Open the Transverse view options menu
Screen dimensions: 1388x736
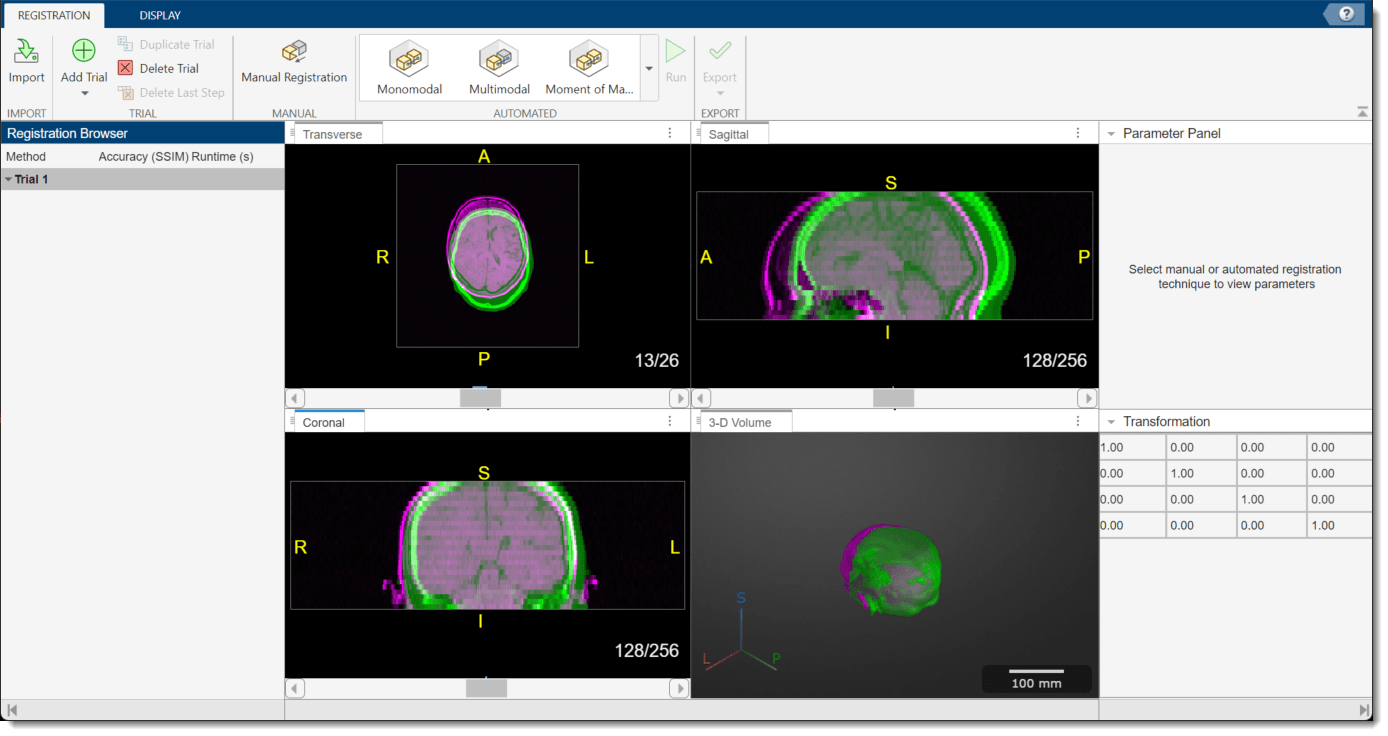pos(669,132)
